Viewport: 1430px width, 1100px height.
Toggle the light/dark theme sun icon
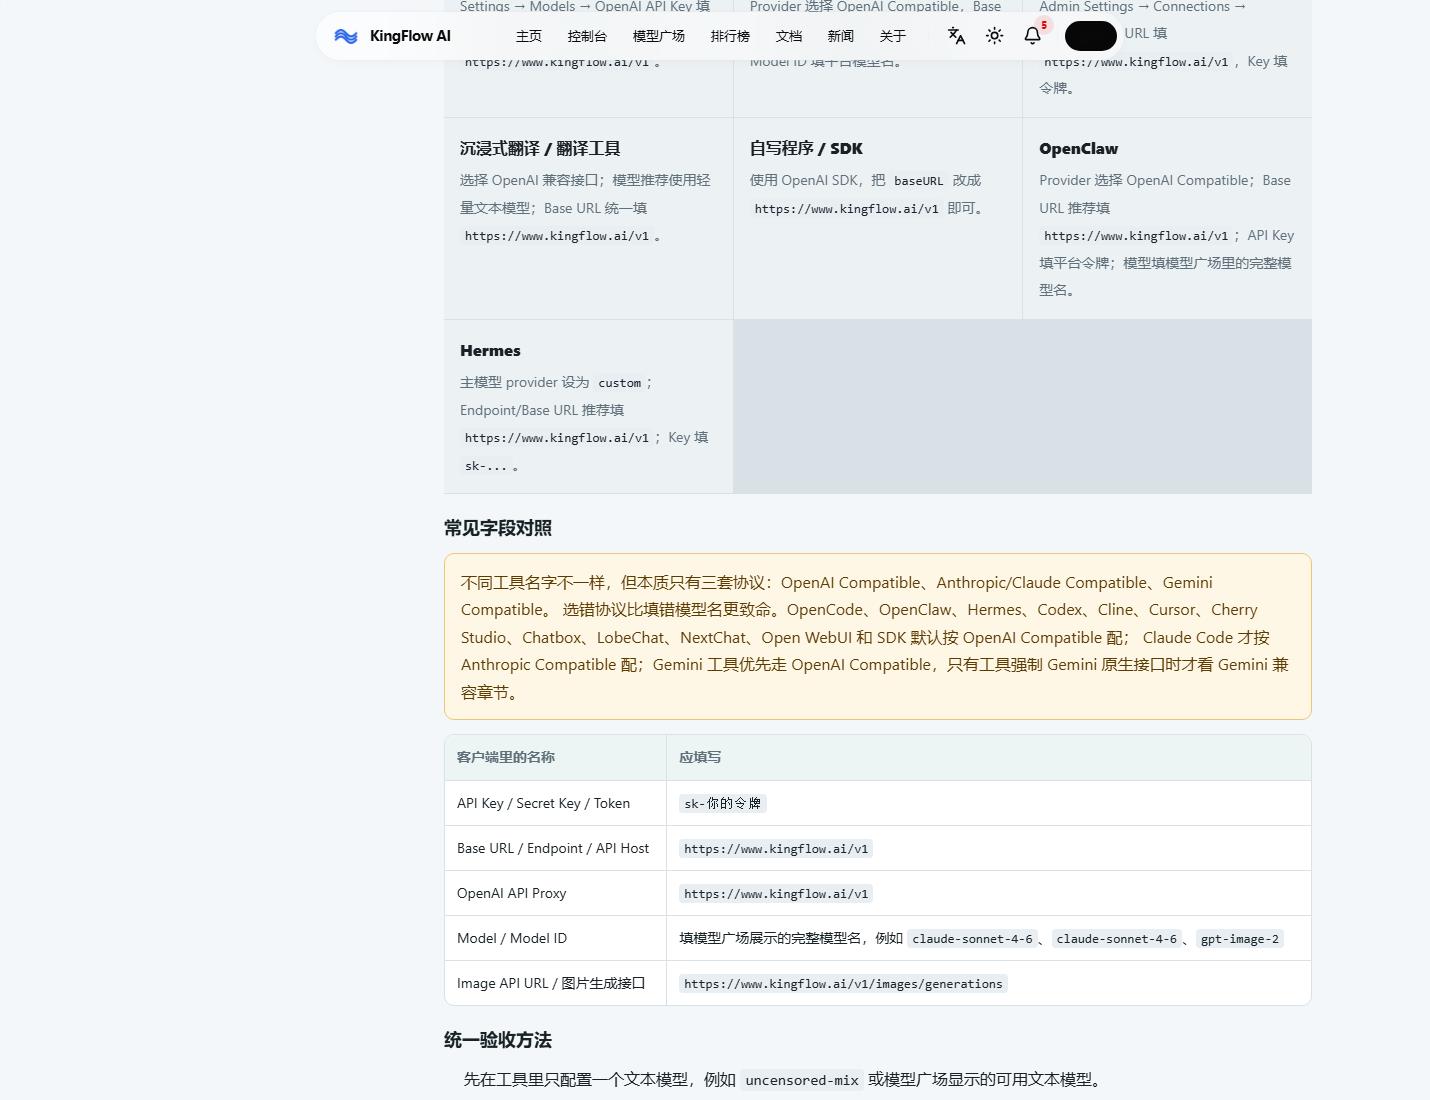(x=994, y=36)
